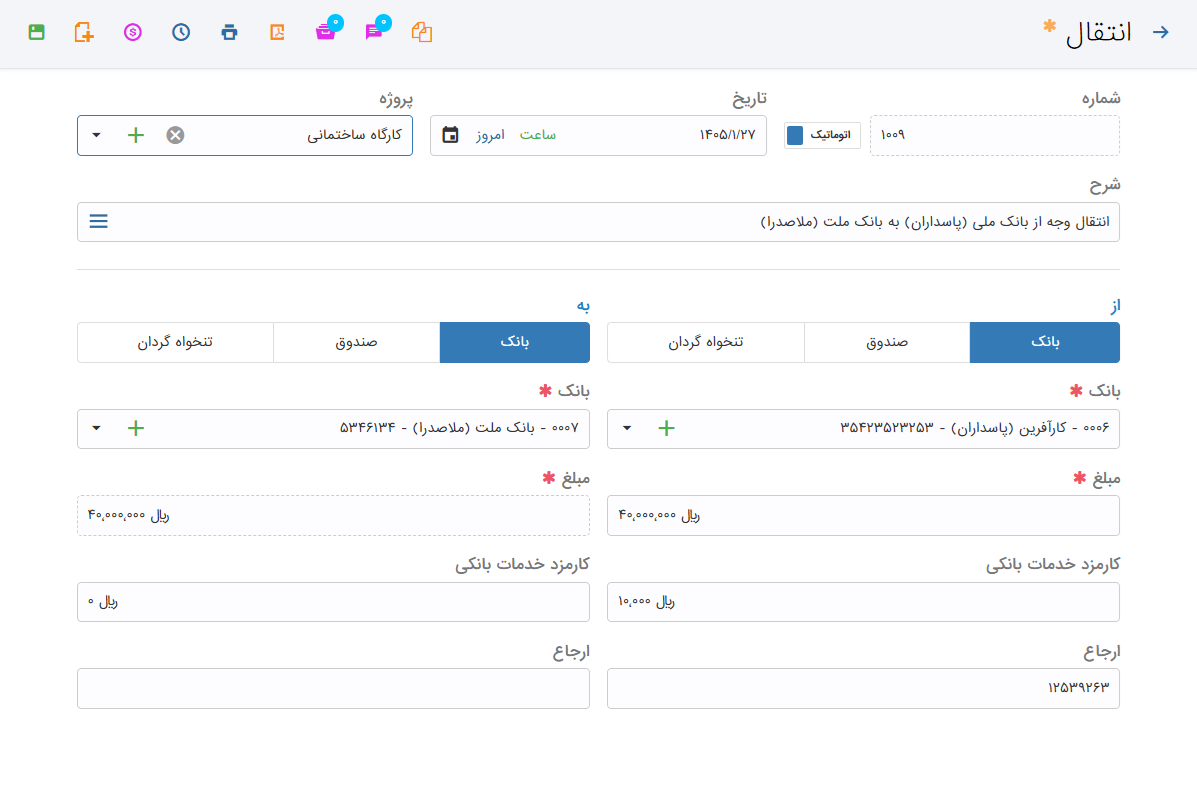Expand the source bank کارآفرین dropdown arrow
Viewport: 1197px width, 800px height.
(x=627, y=428)
